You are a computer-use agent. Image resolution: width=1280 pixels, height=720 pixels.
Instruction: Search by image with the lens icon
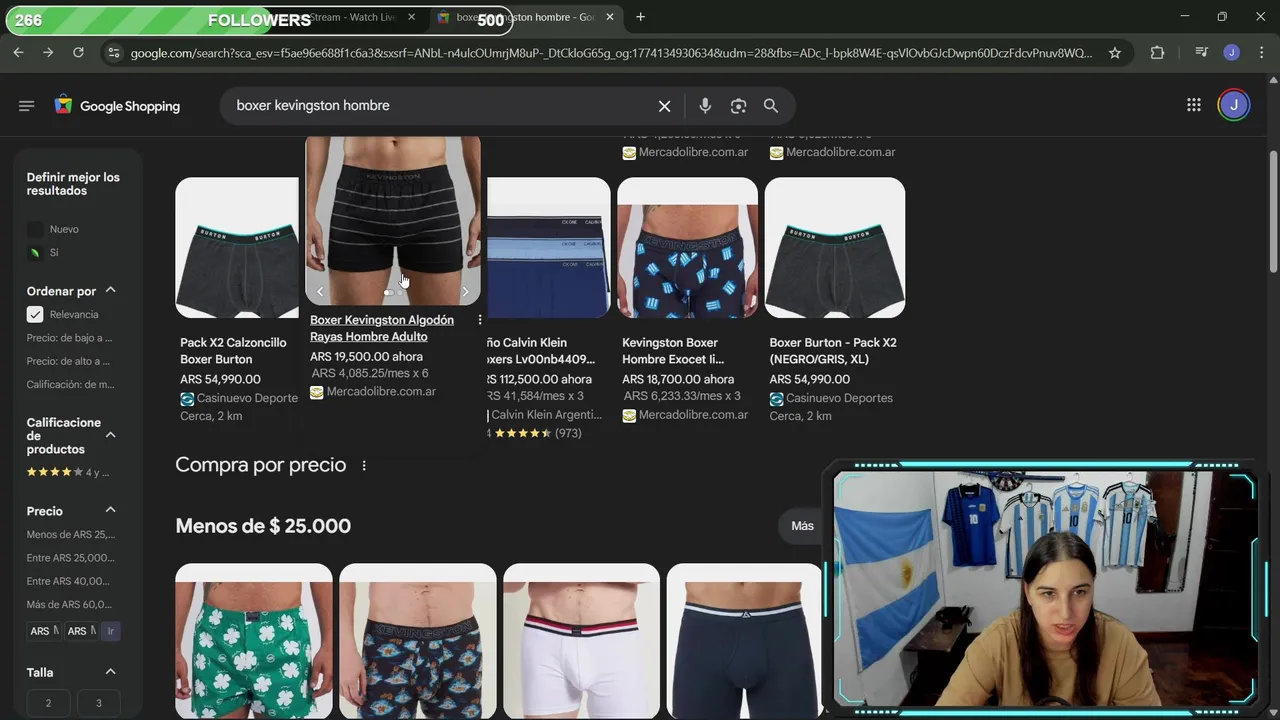(738, 106)
